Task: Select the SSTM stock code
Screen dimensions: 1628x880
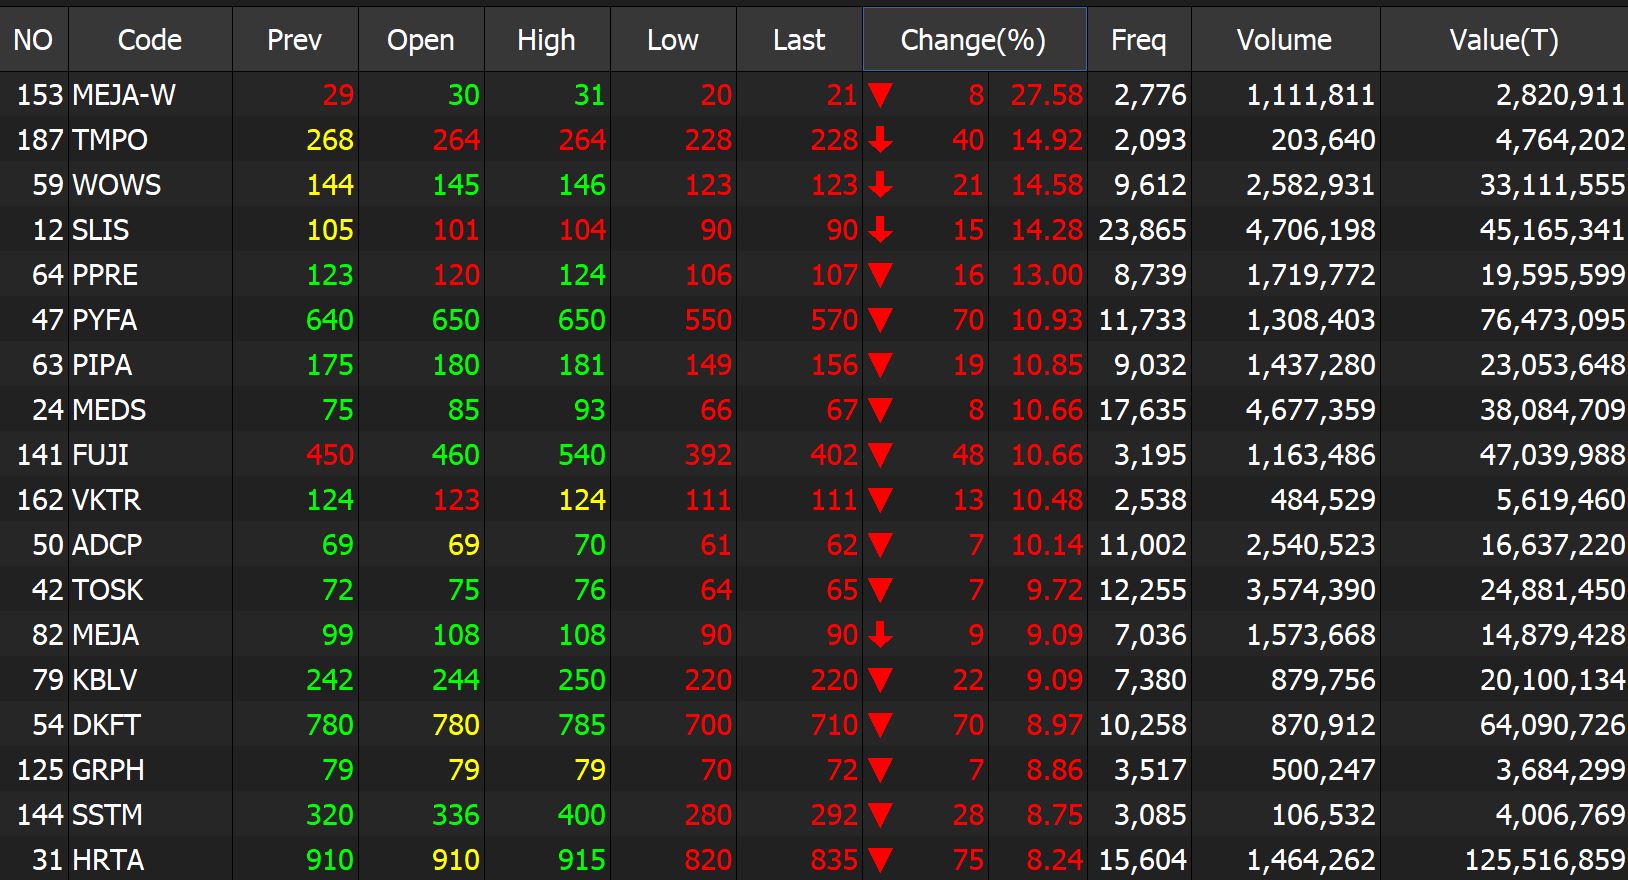Action: (x=107, y=815)
